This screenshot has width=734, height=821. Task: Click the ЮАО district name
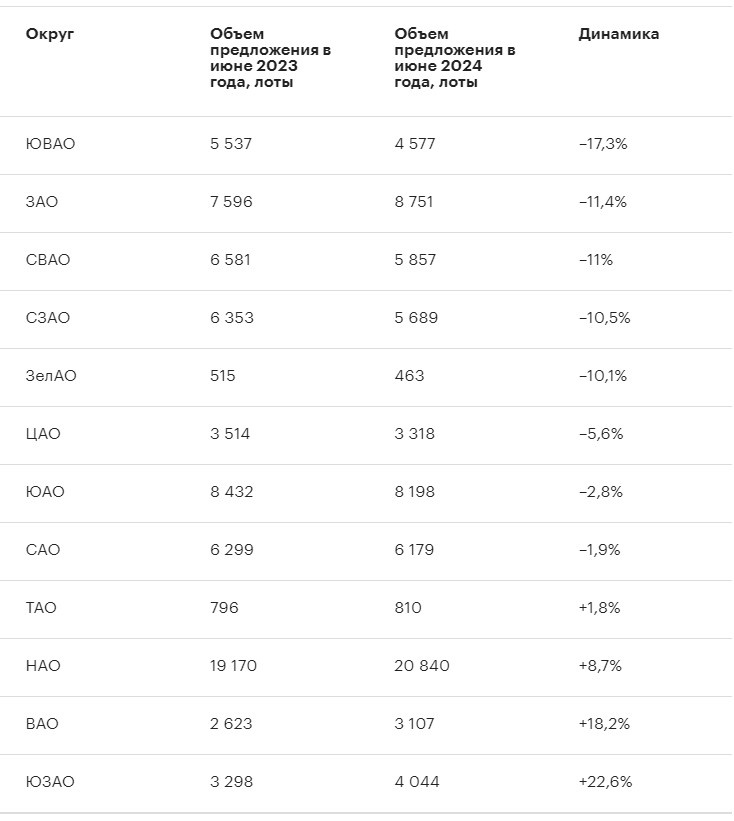tap(44, 492)
